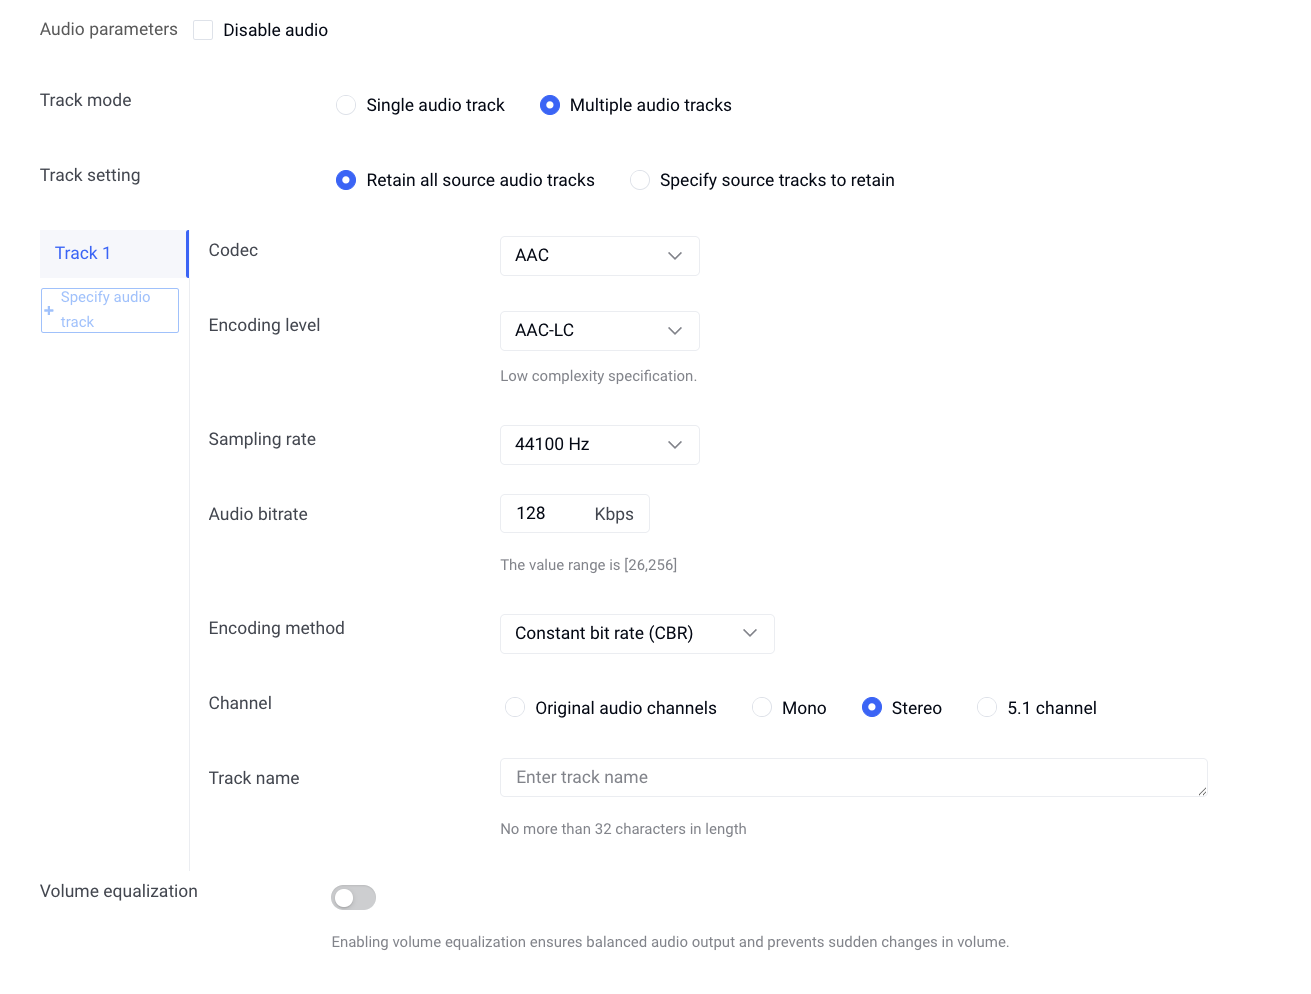This screenshot has width=1311, height=994.
Task: Click the Encoding method chevron arrow
Action: point(750,633)
